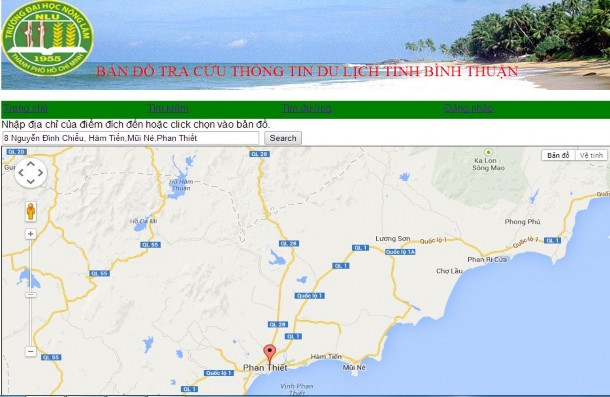610x397 pixels.
Task: Click the Hồ Đa Mi lake label
Action: (143, 221)
